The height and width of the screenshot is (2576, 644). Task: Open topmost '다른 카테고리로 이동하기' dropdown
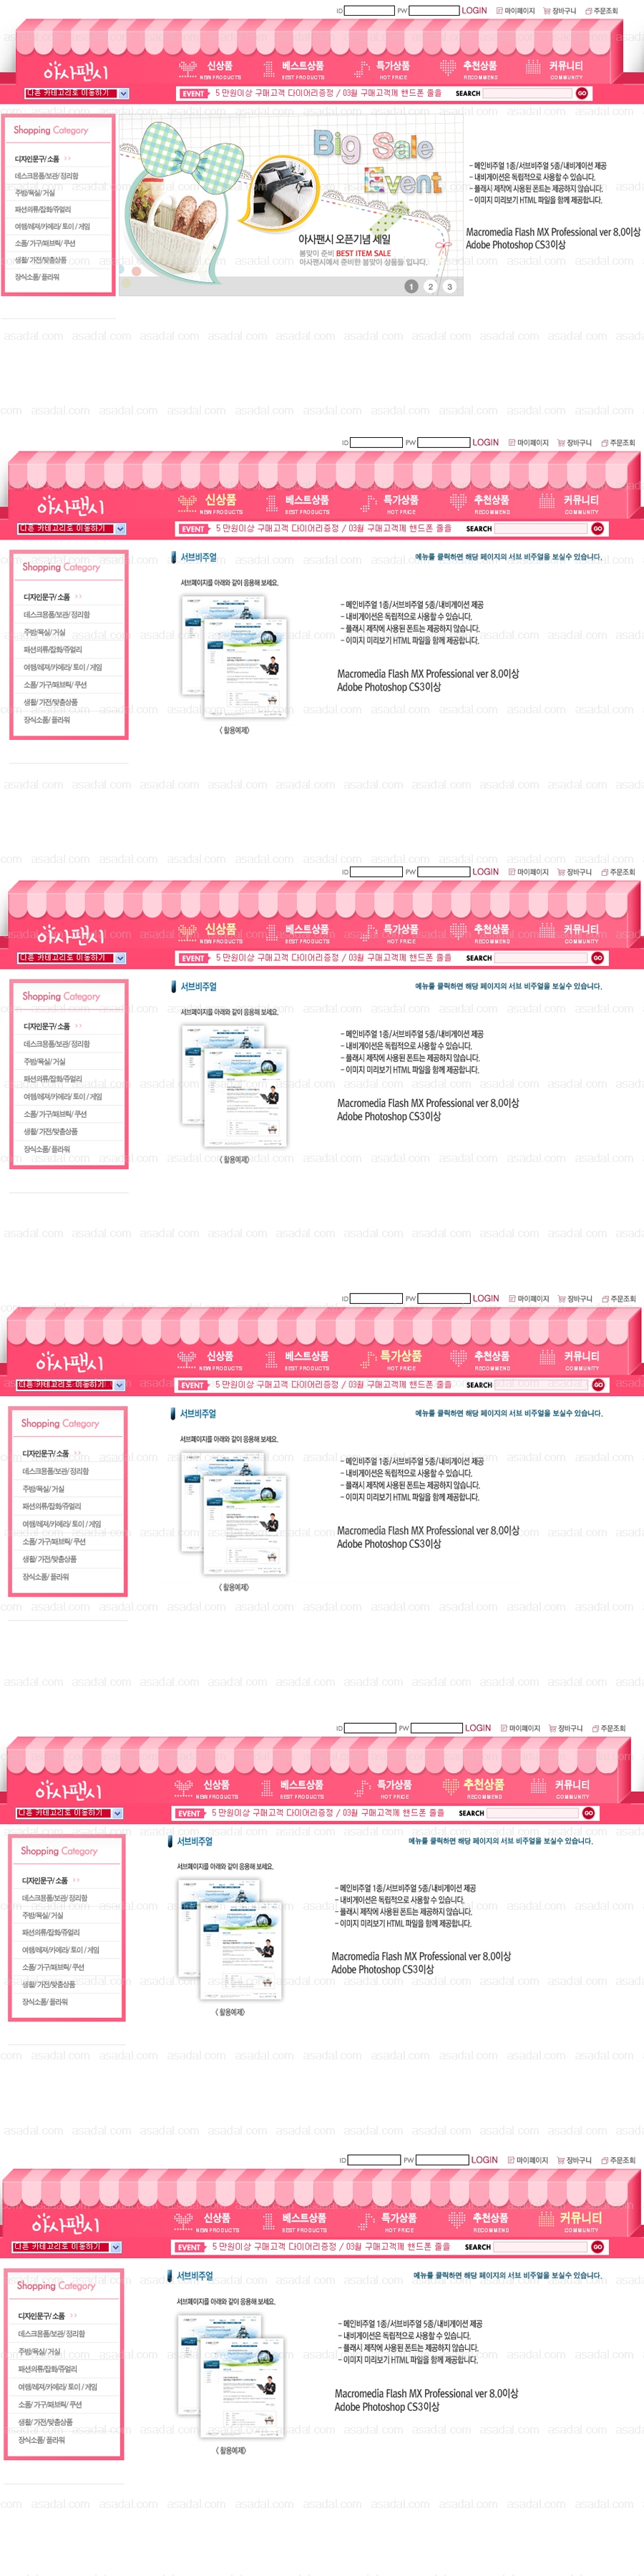(76, 93)
